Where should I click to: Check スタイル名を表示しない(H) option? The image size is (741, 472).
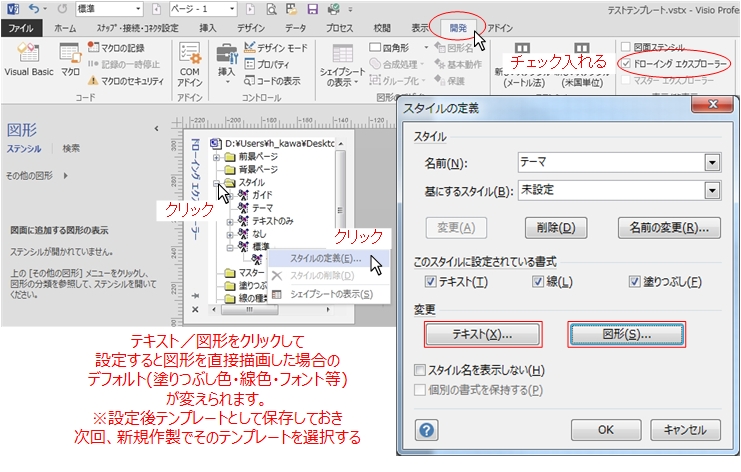pos(419,370)
